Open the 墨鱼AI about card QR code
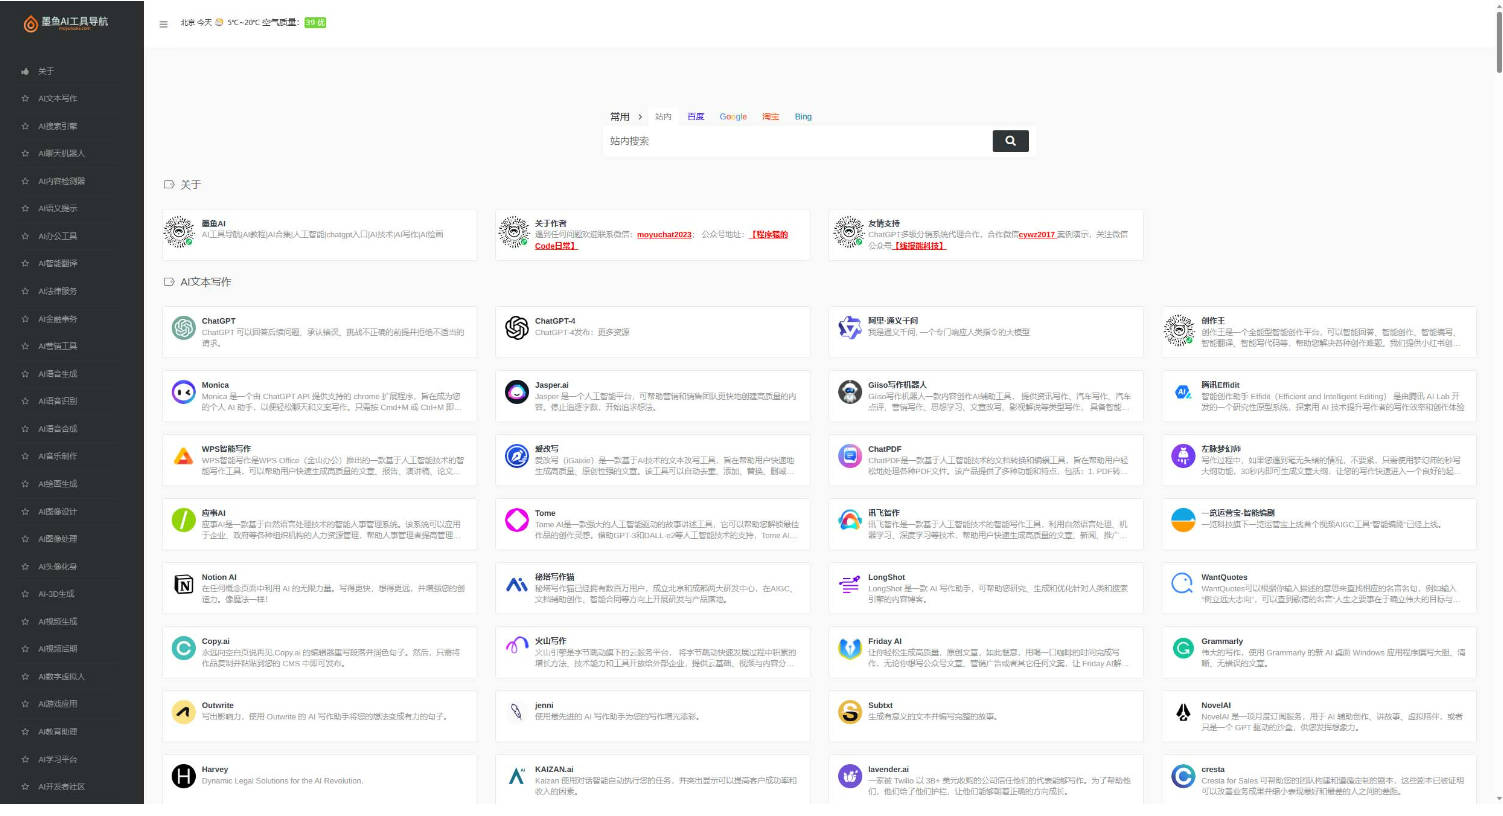 (180, 231)
